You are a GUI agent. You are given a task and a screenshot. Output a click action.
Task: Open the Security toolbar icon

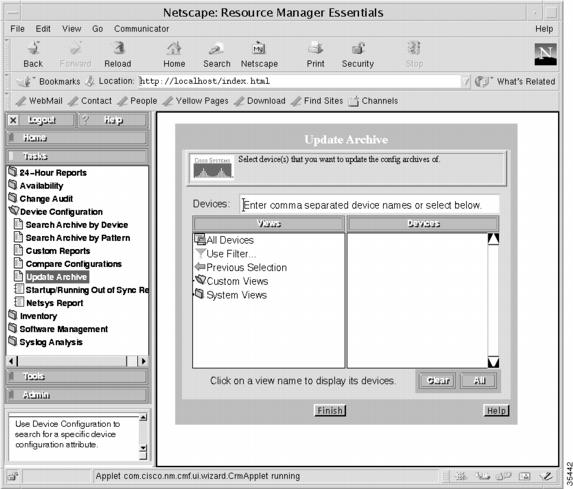pos(358,54)
